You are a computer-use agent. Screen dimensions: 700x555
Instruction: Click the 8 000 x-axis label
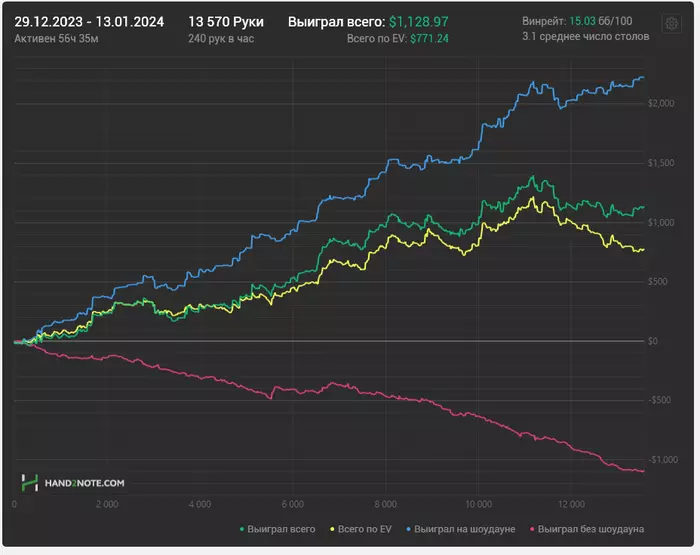pyautogui.click(x=385, y=504)
